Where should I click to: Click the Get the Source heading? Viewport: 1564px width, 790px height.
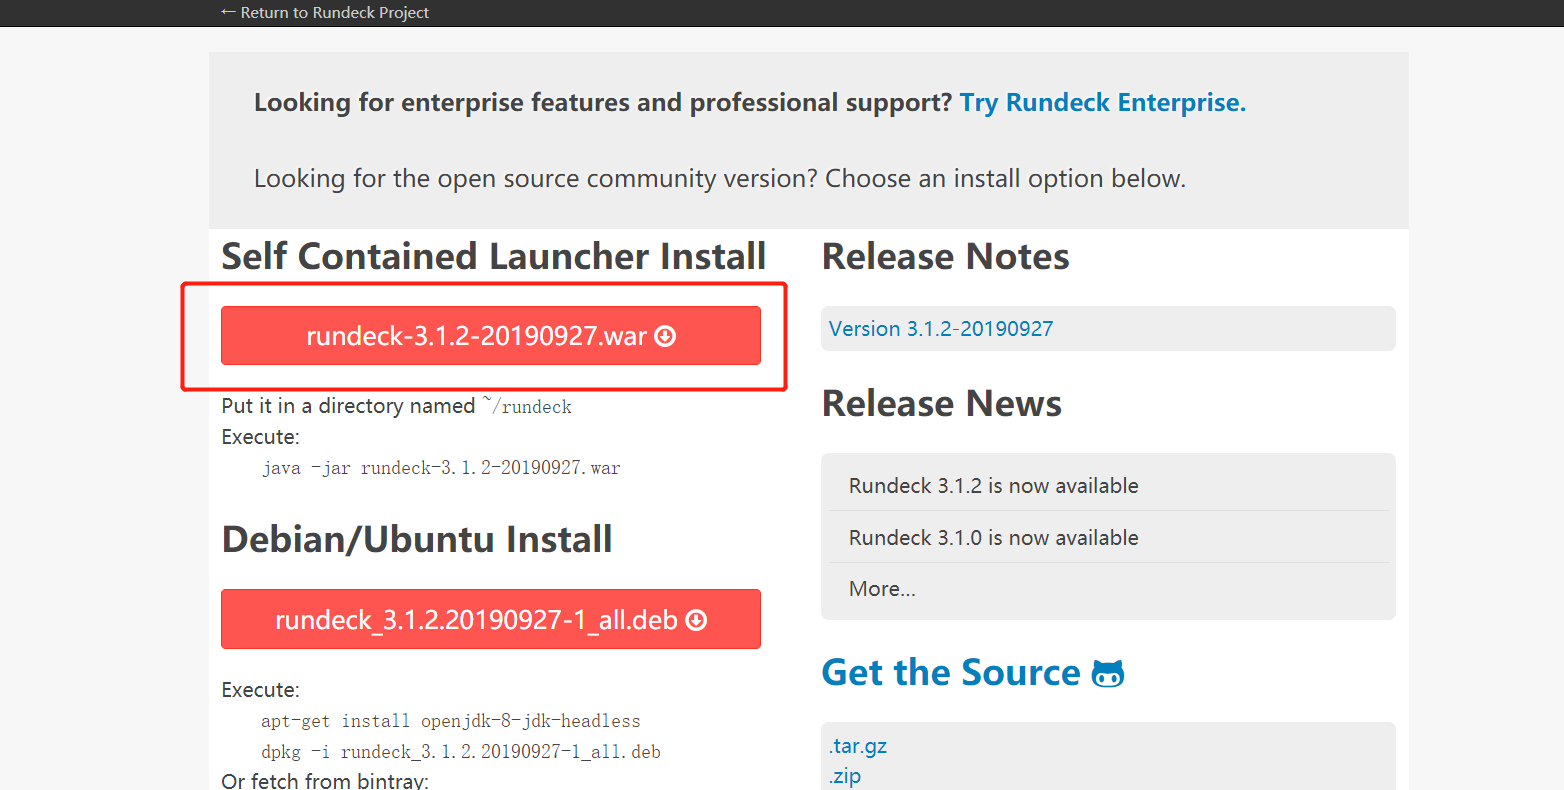[950, 672]
